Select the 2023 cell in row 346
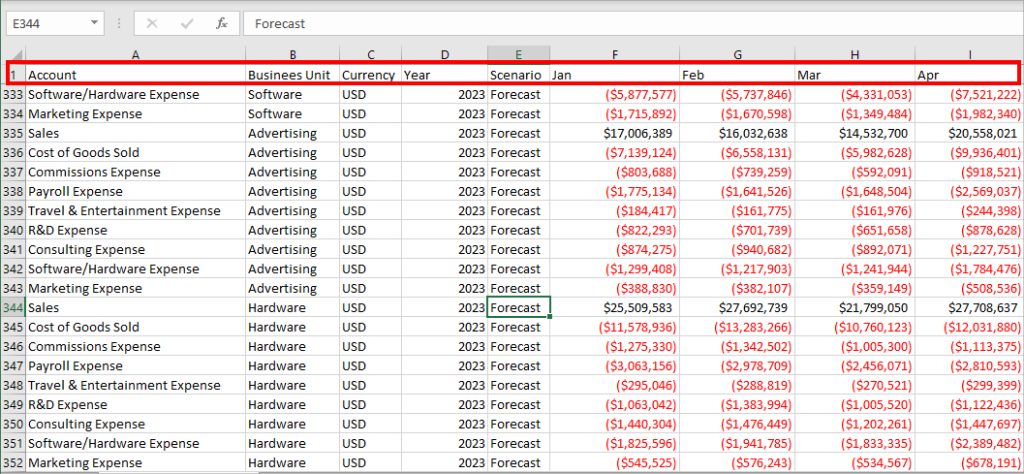 (x=444, y=347)
